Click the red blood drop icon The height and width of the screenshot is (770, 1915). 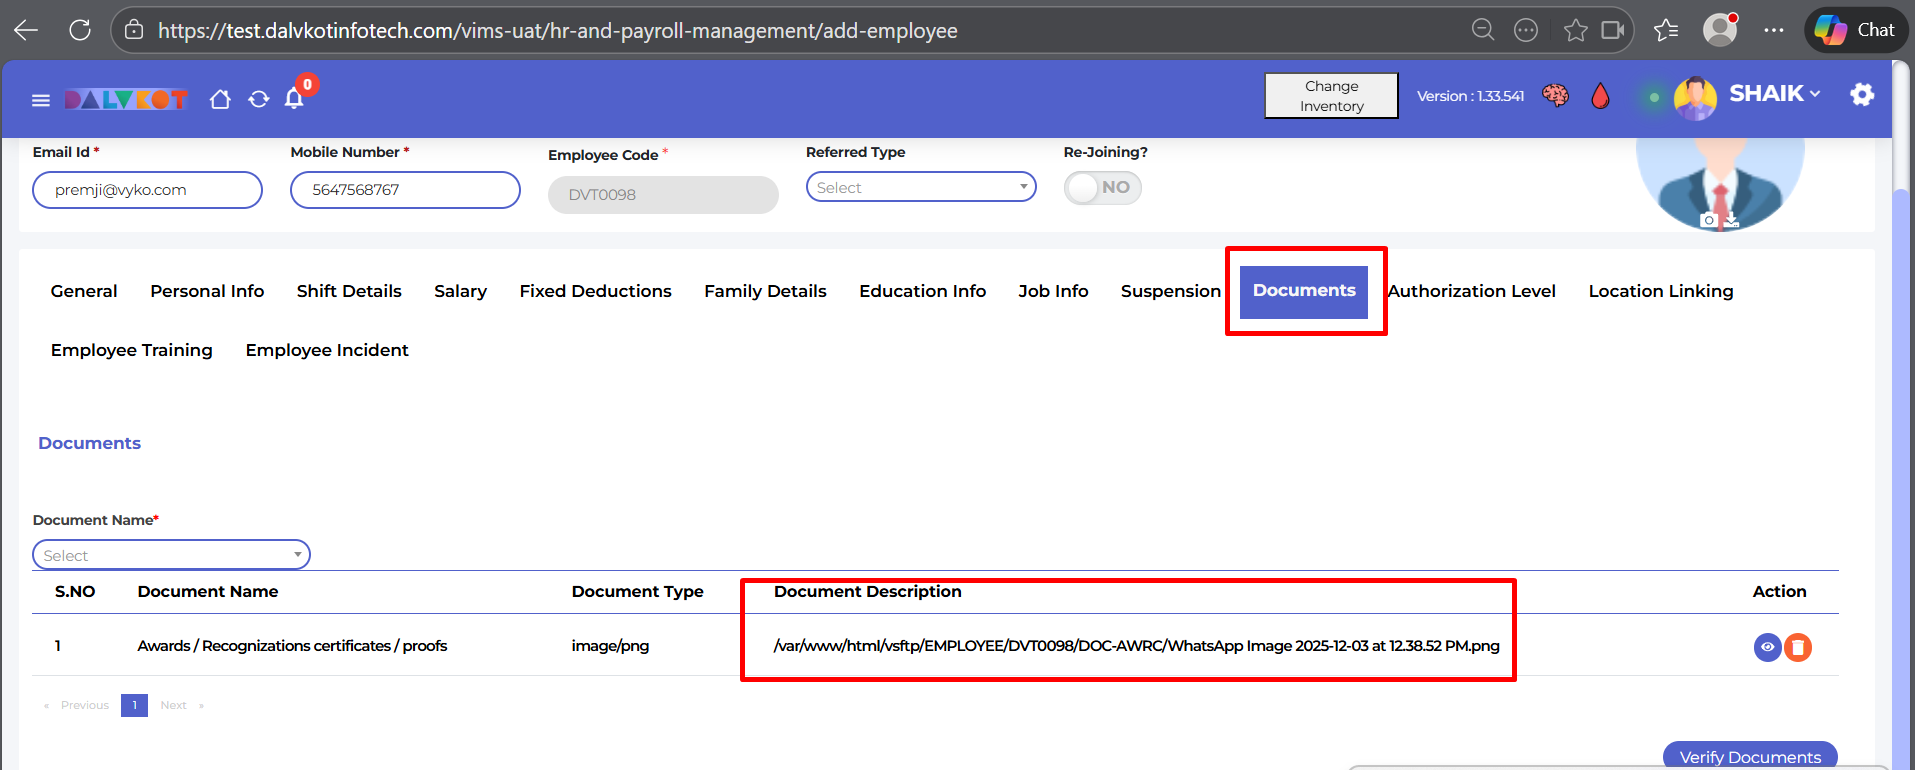[1600, 96]
